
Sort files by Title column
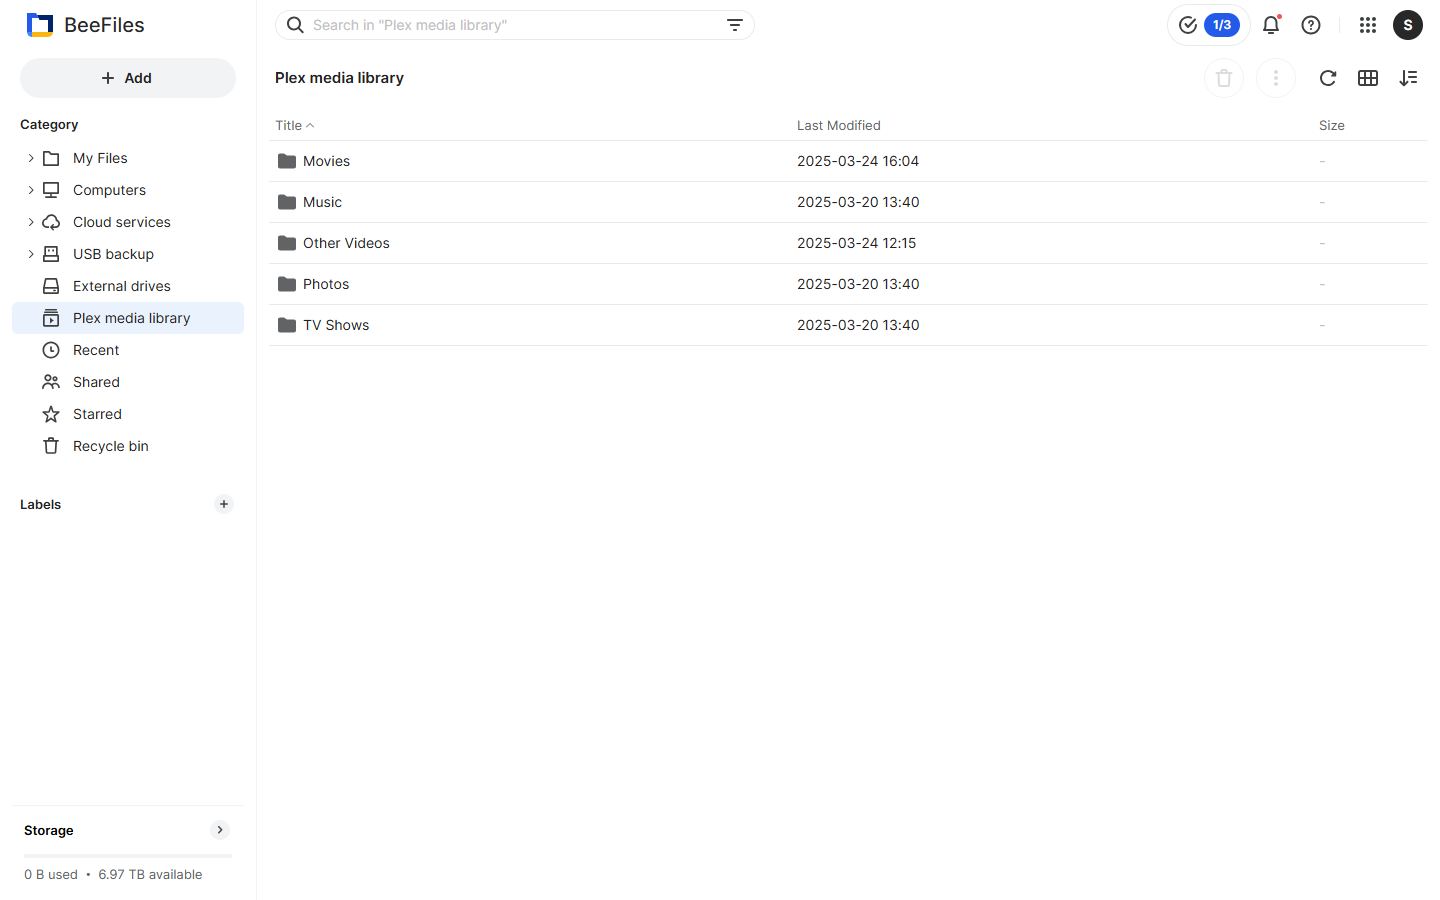[289, 125]
